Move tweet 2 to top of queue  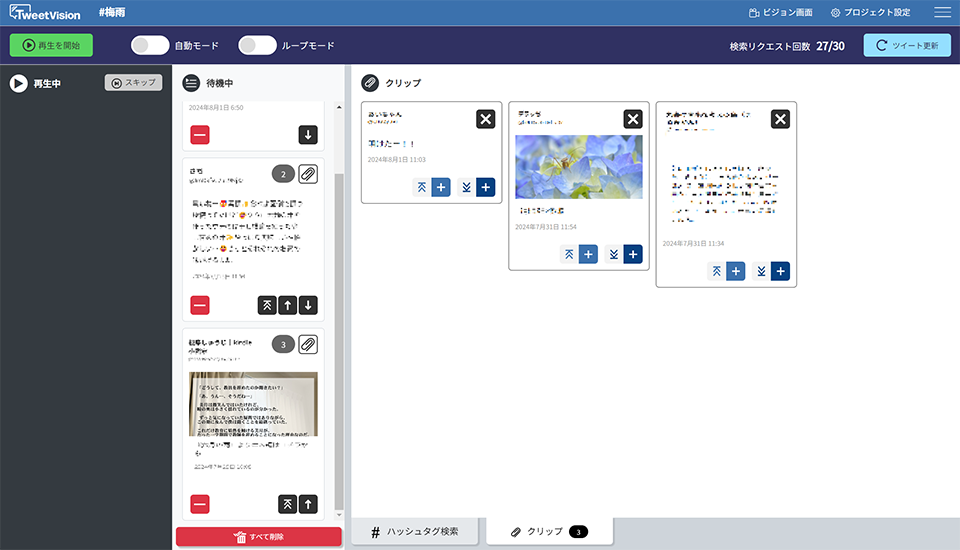pyautogui.click(x=267, y=305)
